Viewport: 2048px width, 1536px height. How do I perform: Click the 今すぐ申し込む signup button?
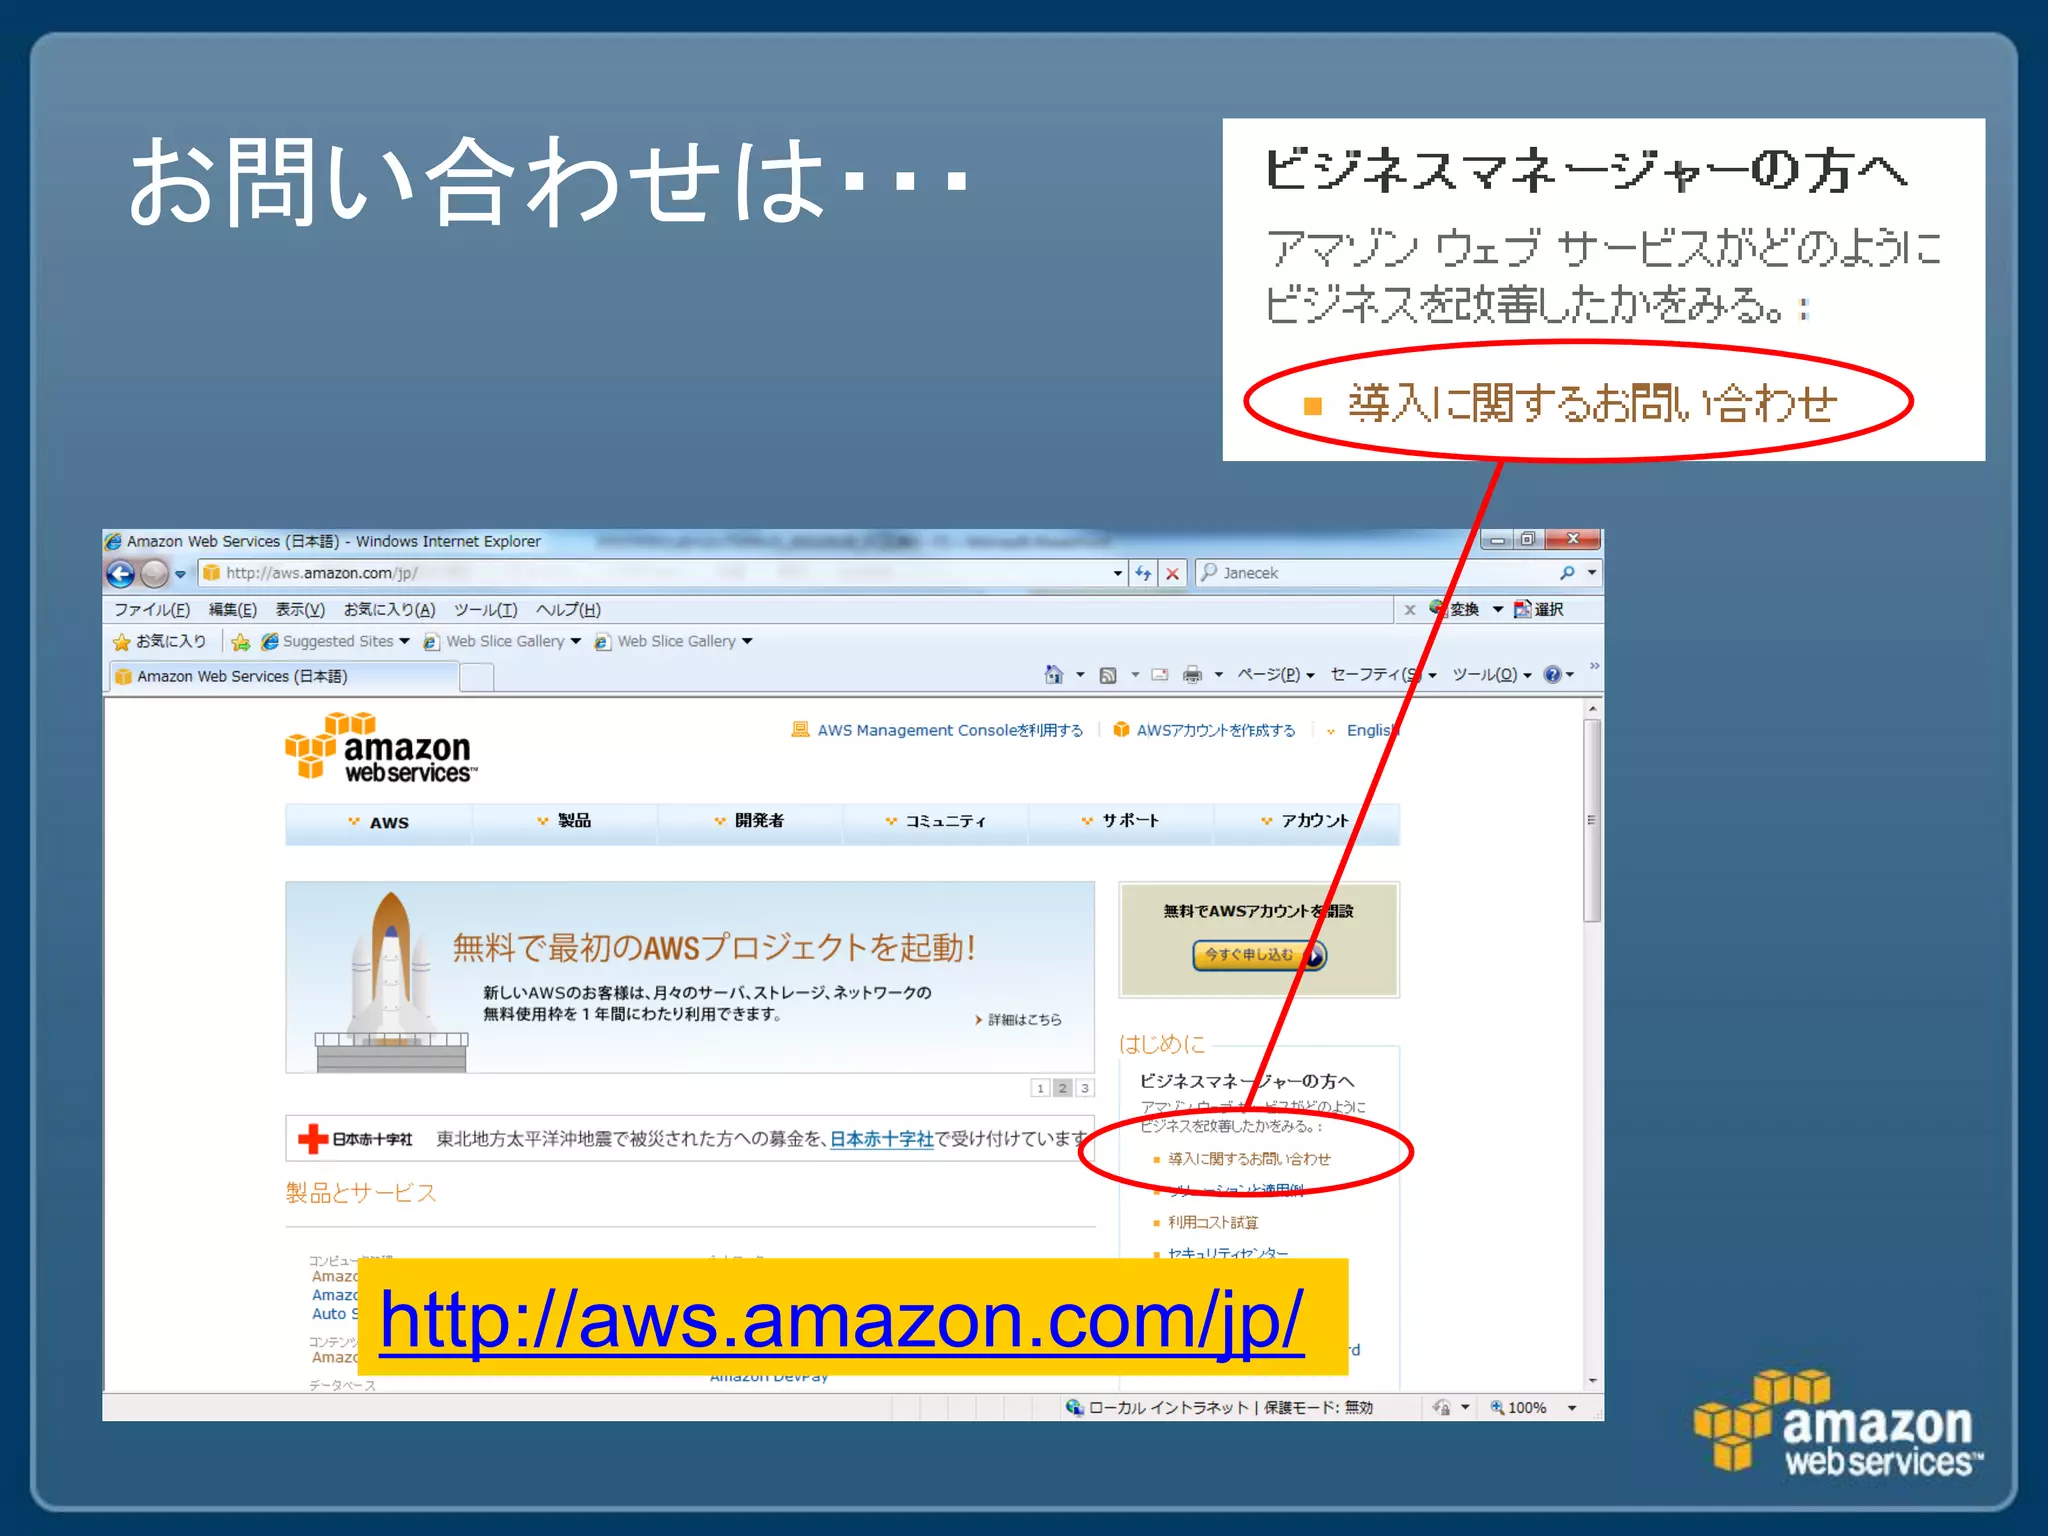point(1259,955)
